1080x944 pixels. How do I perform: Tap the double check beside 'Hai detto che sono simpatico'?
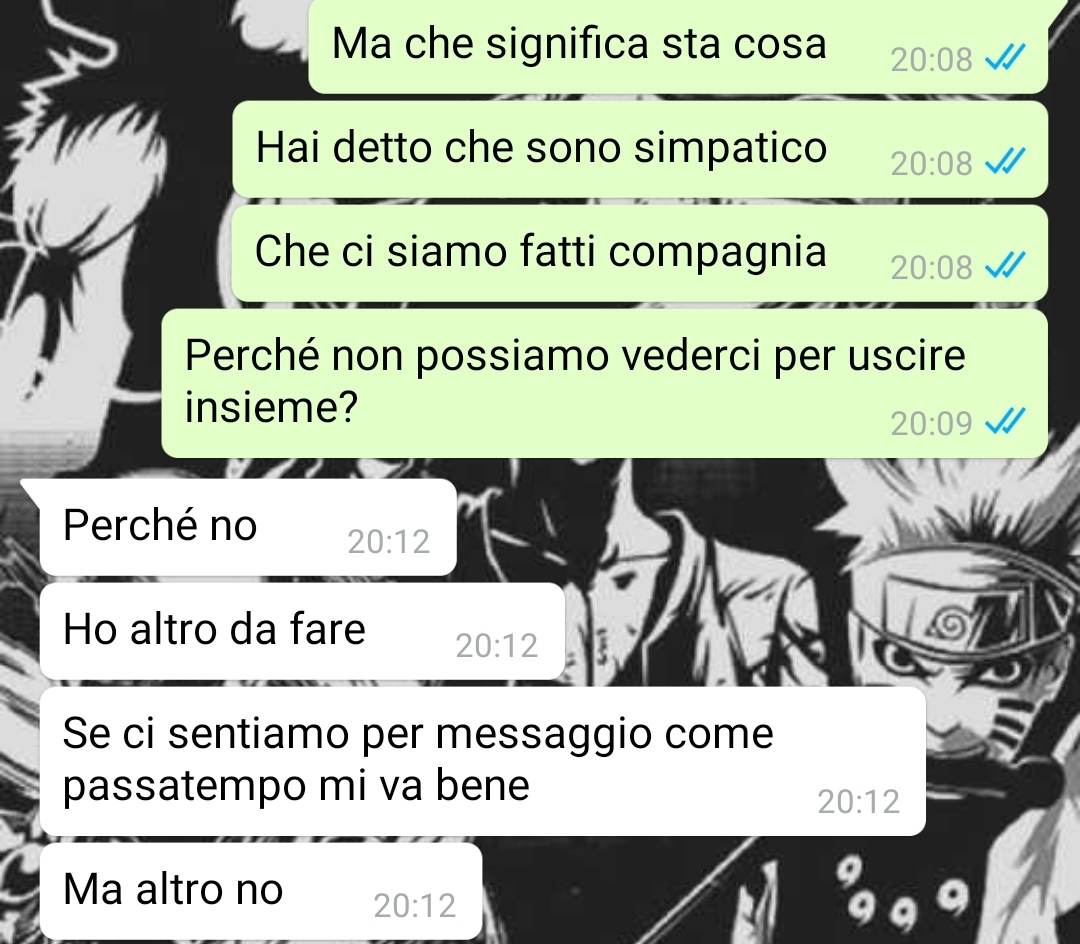(1006, 162)
